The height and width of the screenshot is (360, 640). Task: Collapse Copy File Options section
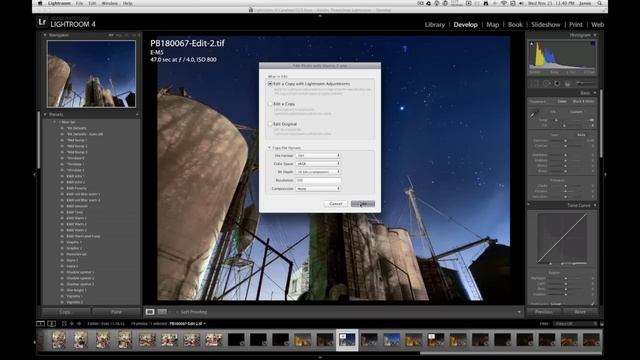(x=269, y=148)
